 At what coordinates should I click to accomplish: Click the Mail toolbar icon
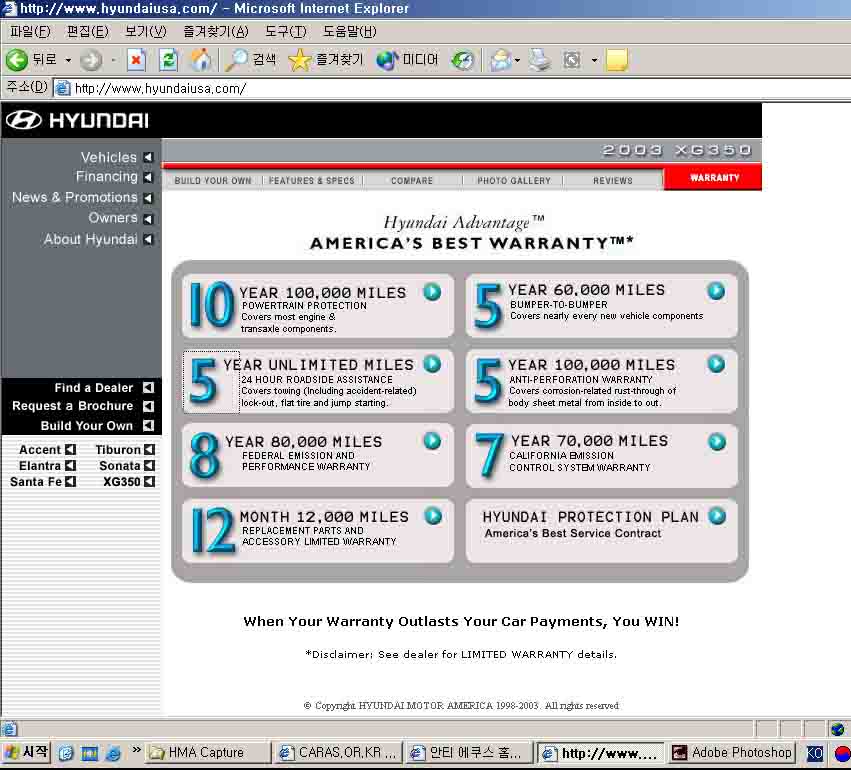click(x=500, y=60)
